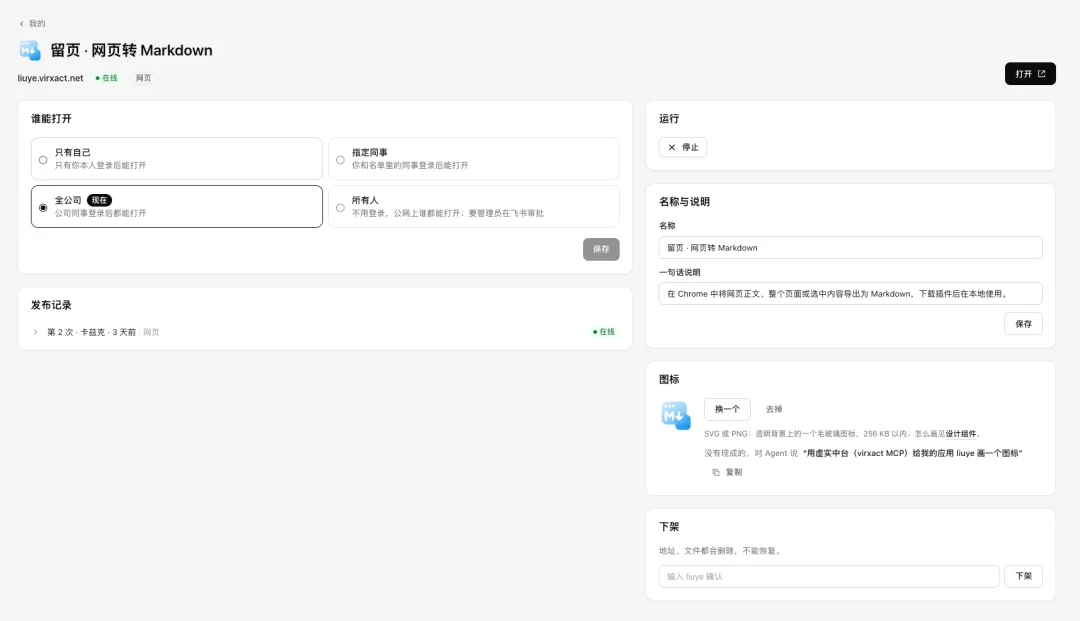Click the 现在 badge on 全公司

[99, 200]
